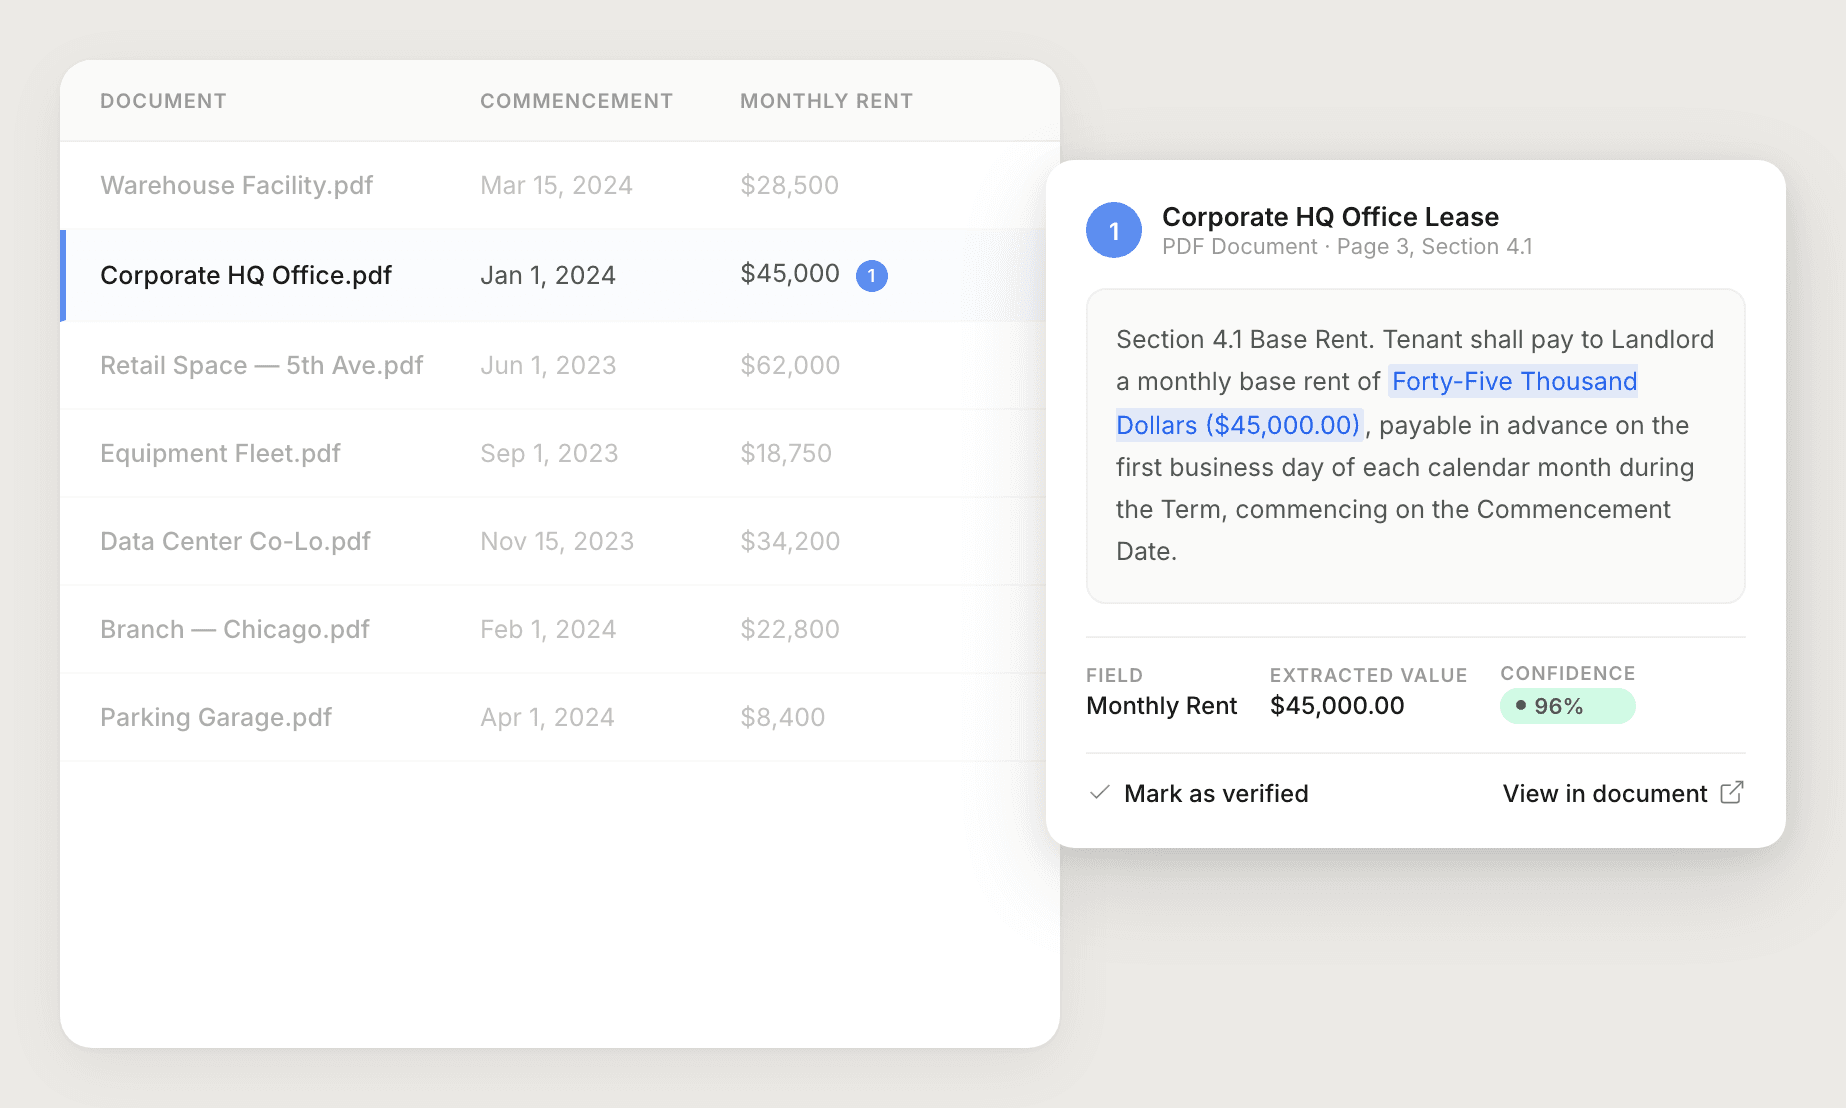This screenshot has width=1846, height=1108.
Task: Click the blue citation badge next to $45,000
Action: (x=872, y=274)
